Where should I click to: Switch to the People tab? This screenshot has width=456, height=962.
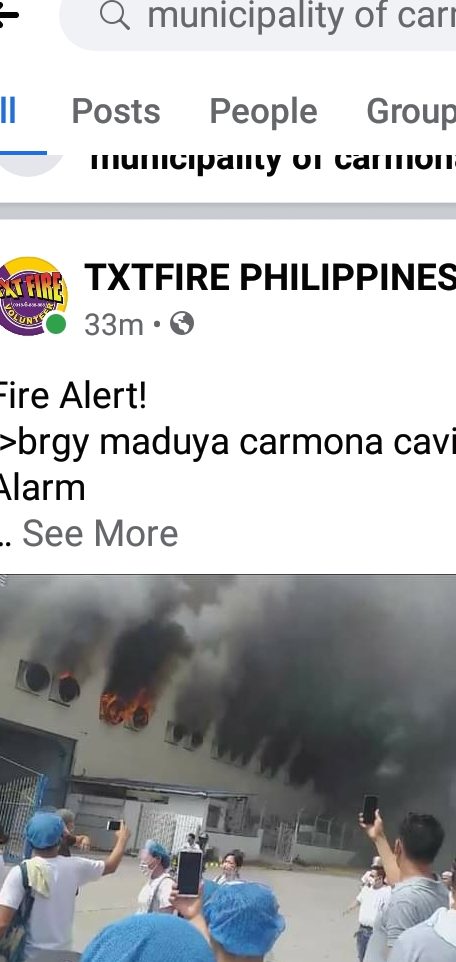(x=263, y=112)
